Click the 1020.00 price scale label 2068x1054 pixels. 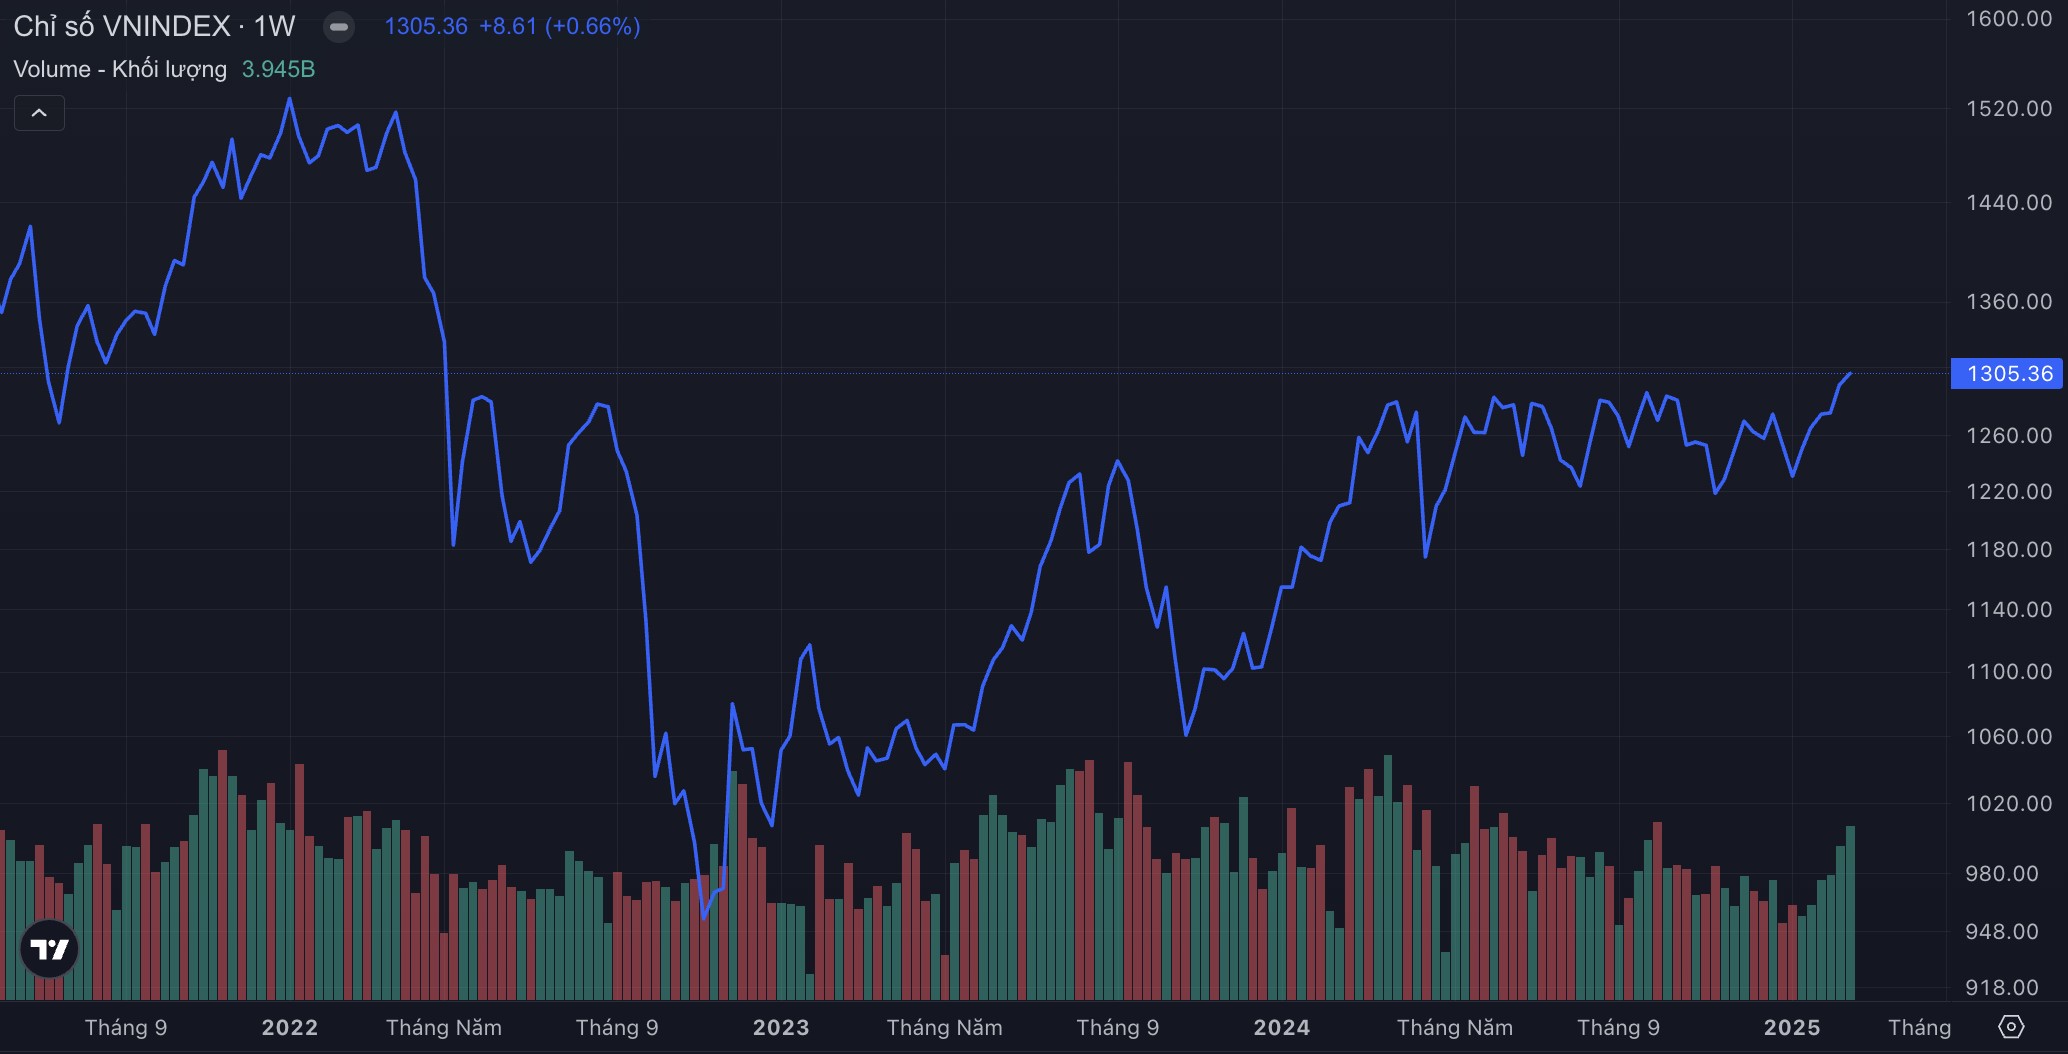[2009, 804]
